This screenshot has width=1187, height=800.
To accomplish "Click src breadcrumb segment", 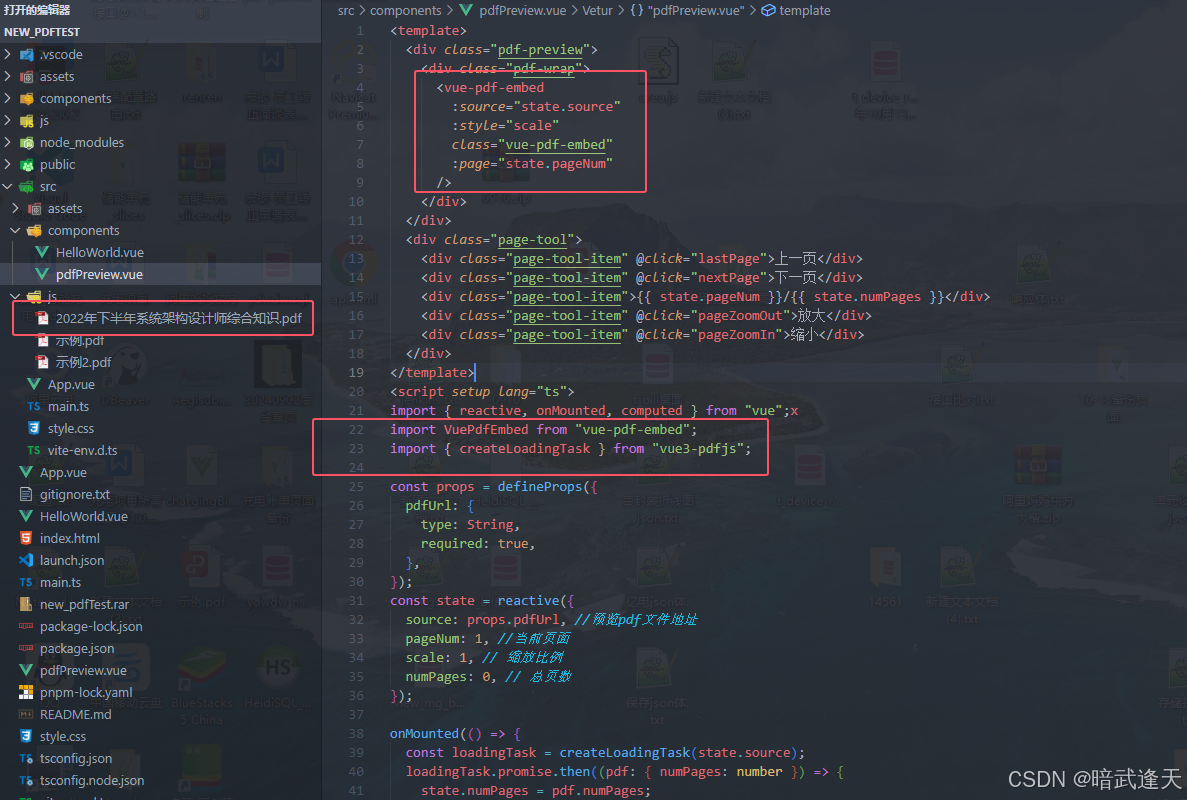I will (346, 10).
